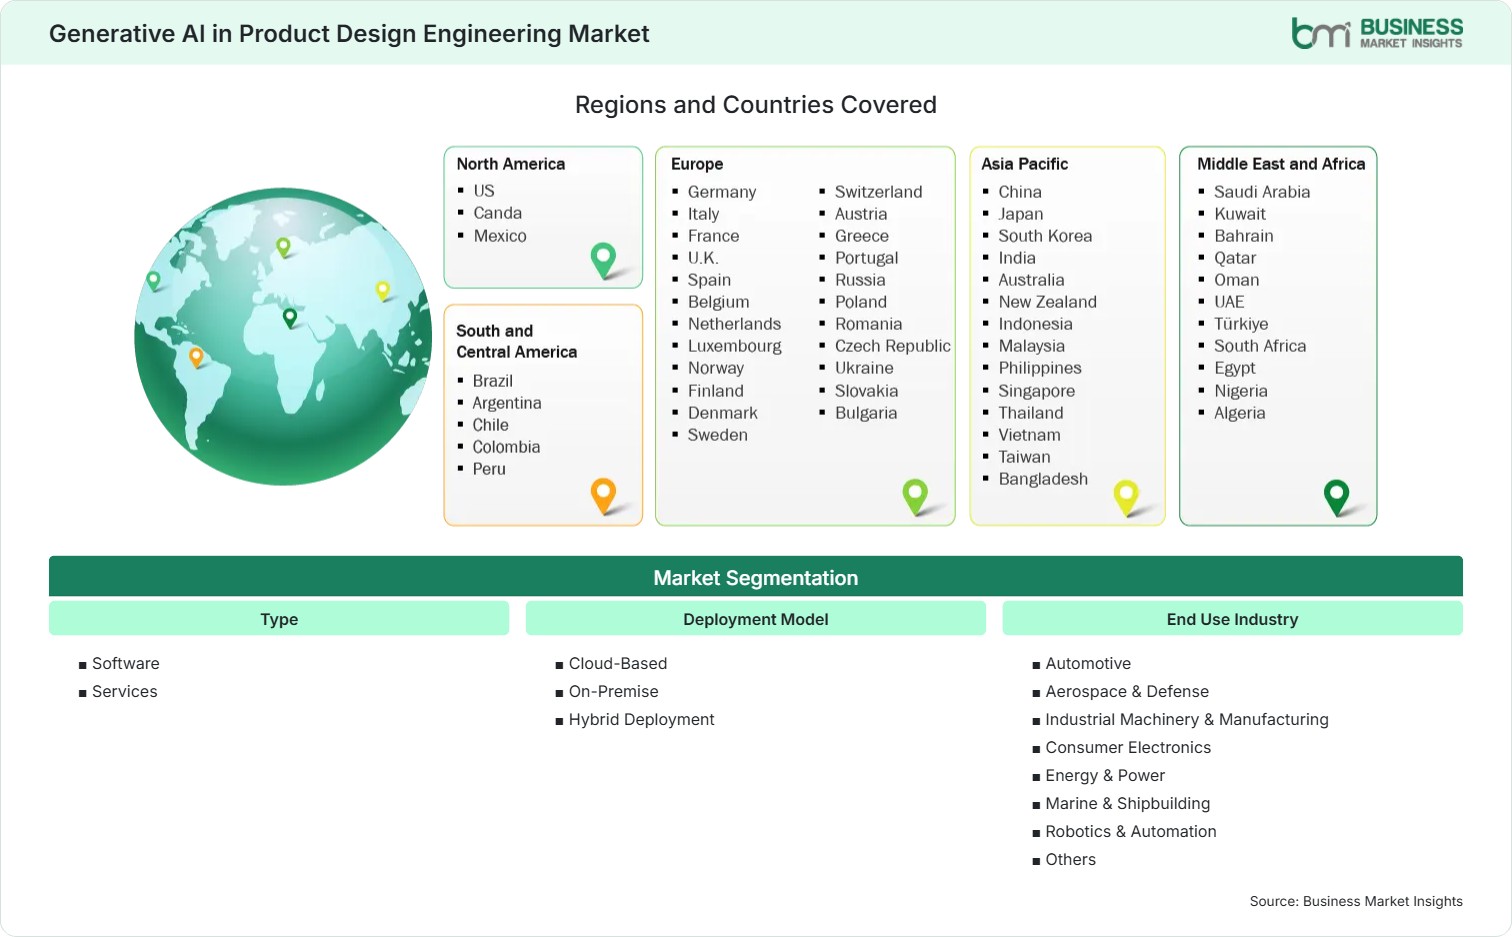This screenshot has height=937, width=1512.
Task: Select 'Automotive' end use industry
Action: [x=1088, y=663]
